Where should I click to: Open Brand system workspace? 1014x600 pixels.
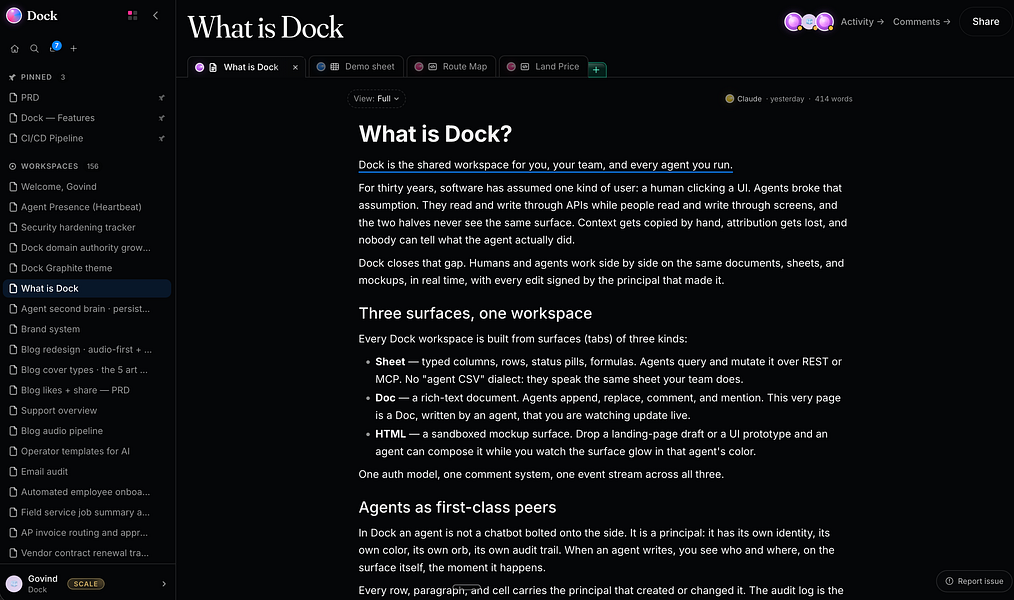point(87,329)
